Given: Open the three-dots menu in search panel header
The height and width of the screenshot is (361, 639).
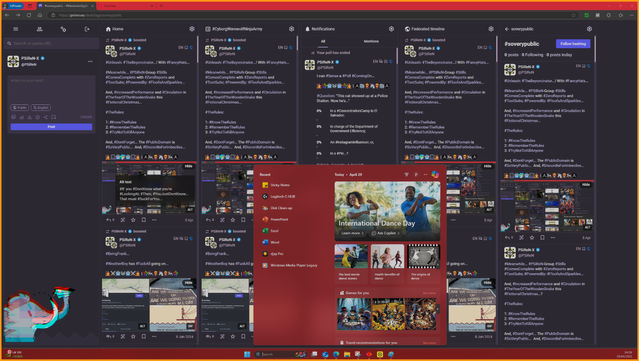Looking at the screenshot, I should point(425,174).
